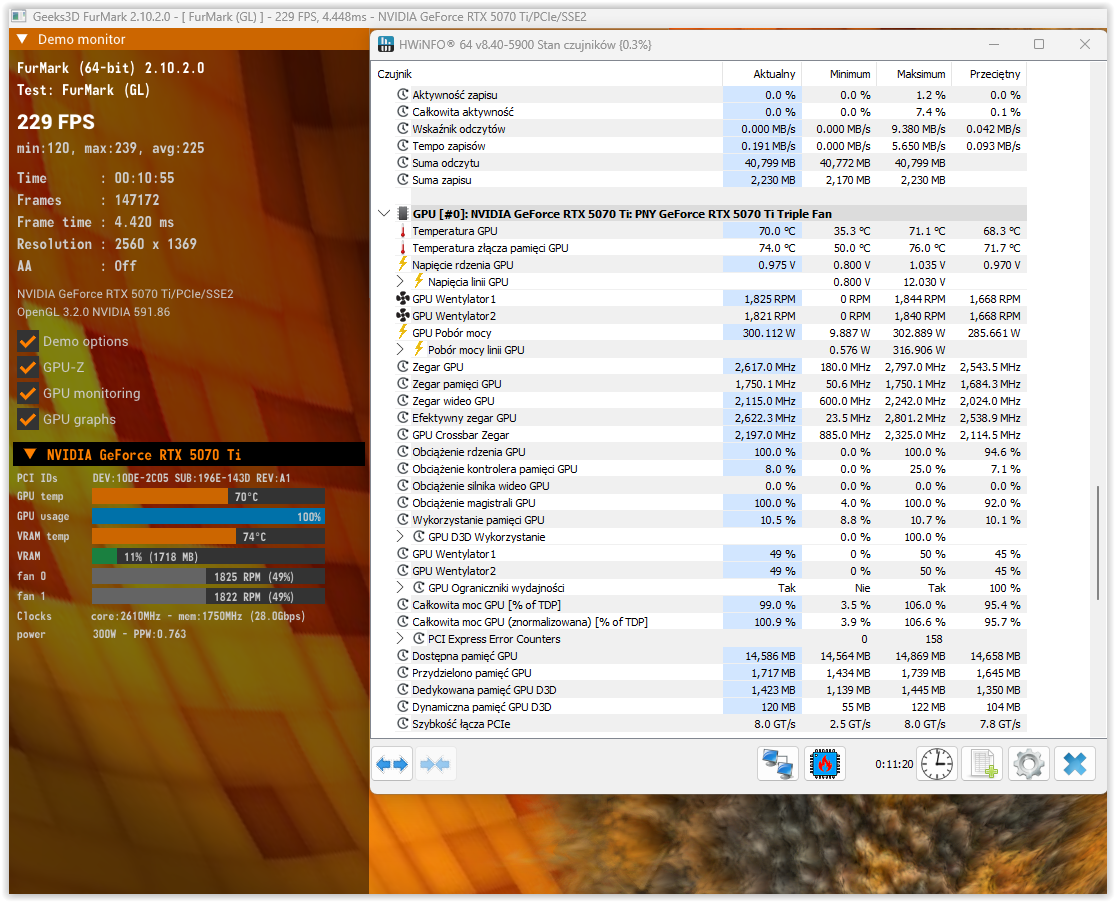Expand the Napięcia linii GPU row
This screenshot has height=902, width=1115.
pos(402,282)
